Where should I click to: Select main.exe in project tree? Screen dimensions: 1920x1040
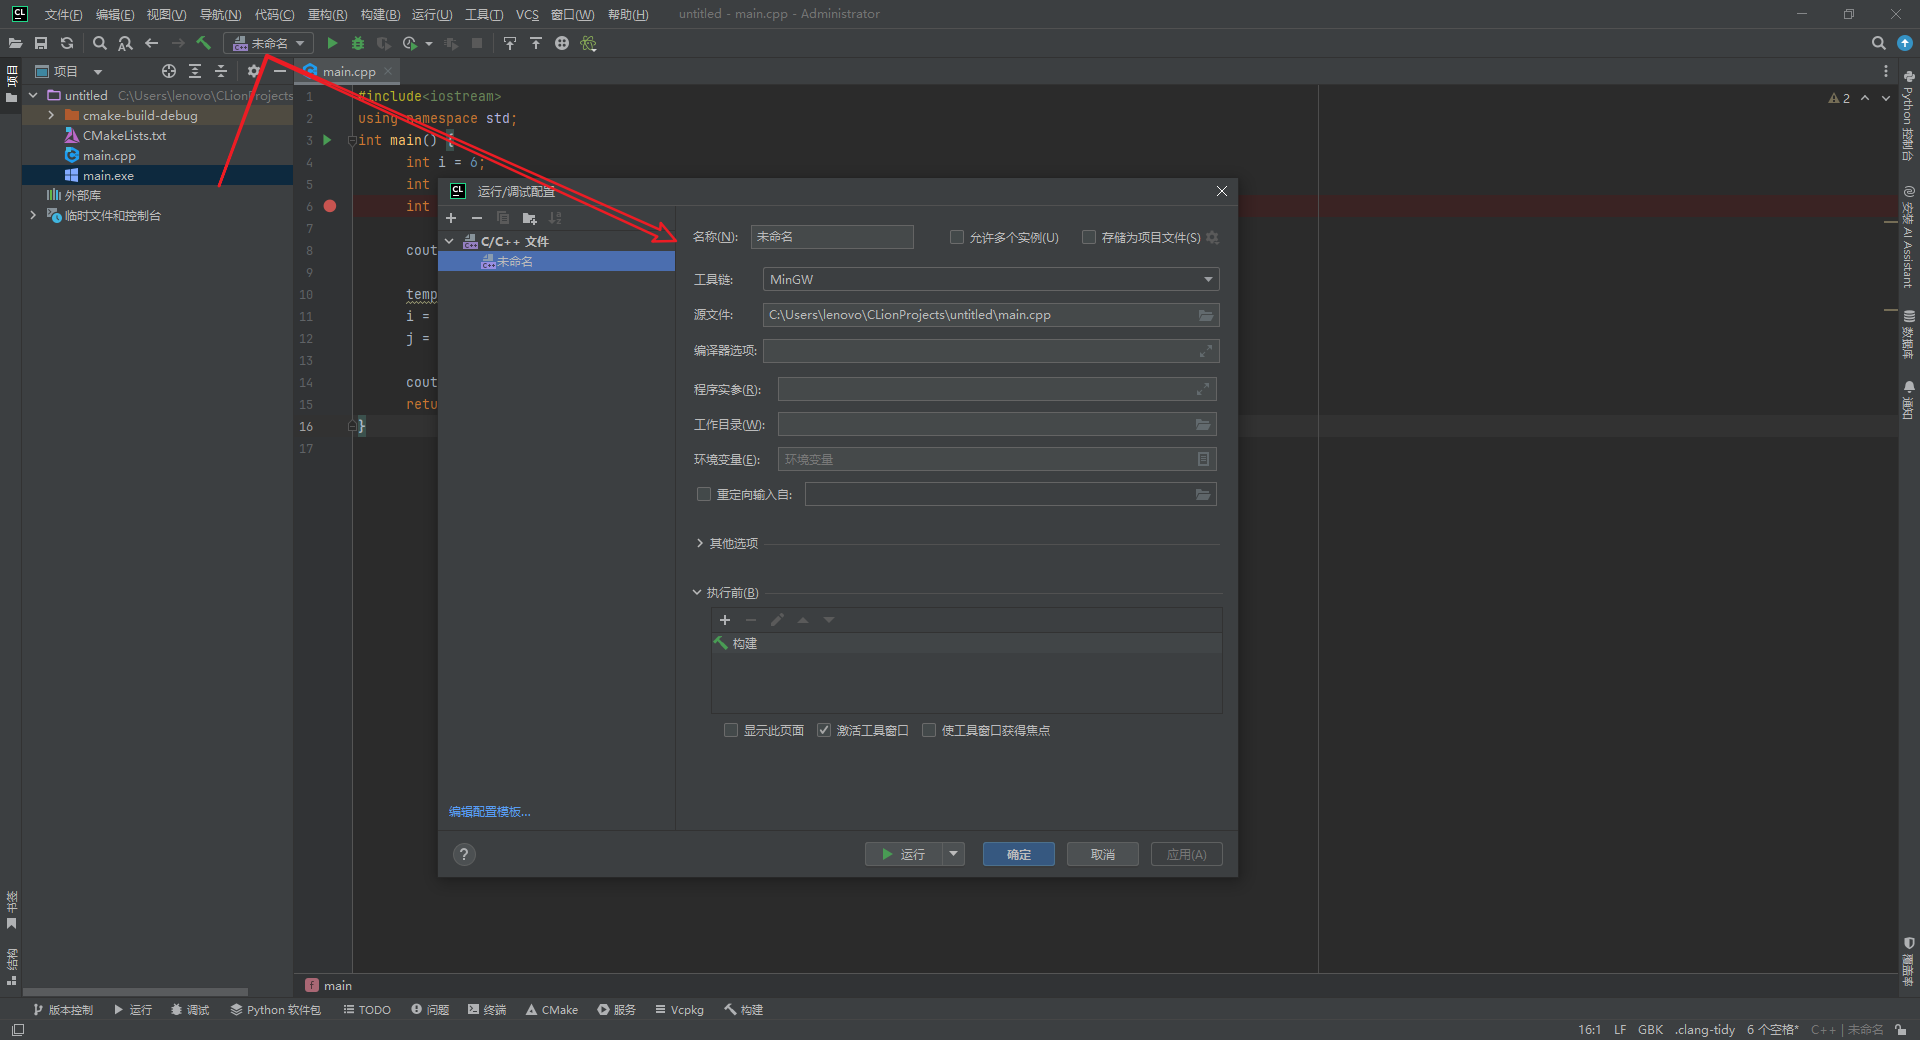click(x=108, y=175)
